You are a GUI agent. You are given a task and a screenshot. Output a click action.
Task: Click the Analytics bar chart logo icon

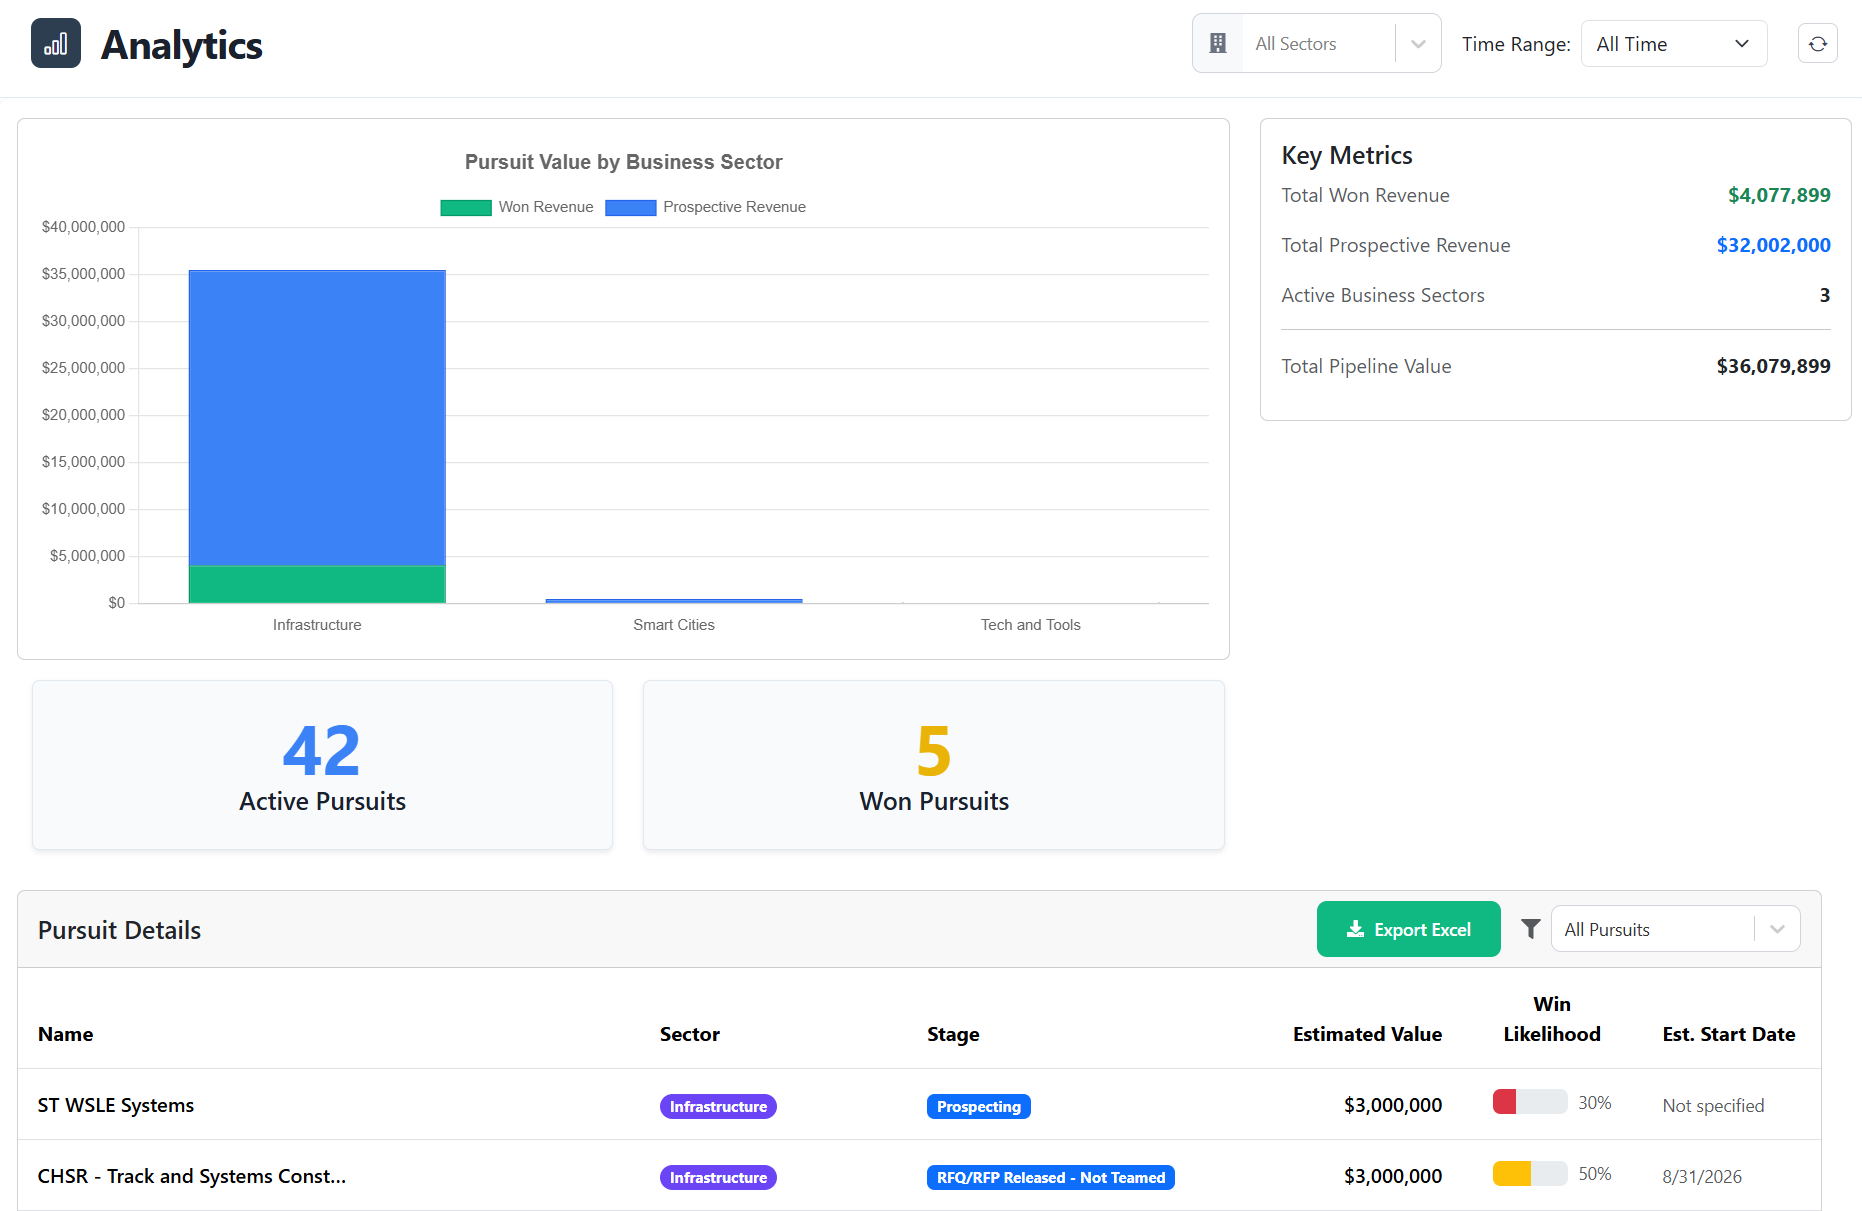56,44
